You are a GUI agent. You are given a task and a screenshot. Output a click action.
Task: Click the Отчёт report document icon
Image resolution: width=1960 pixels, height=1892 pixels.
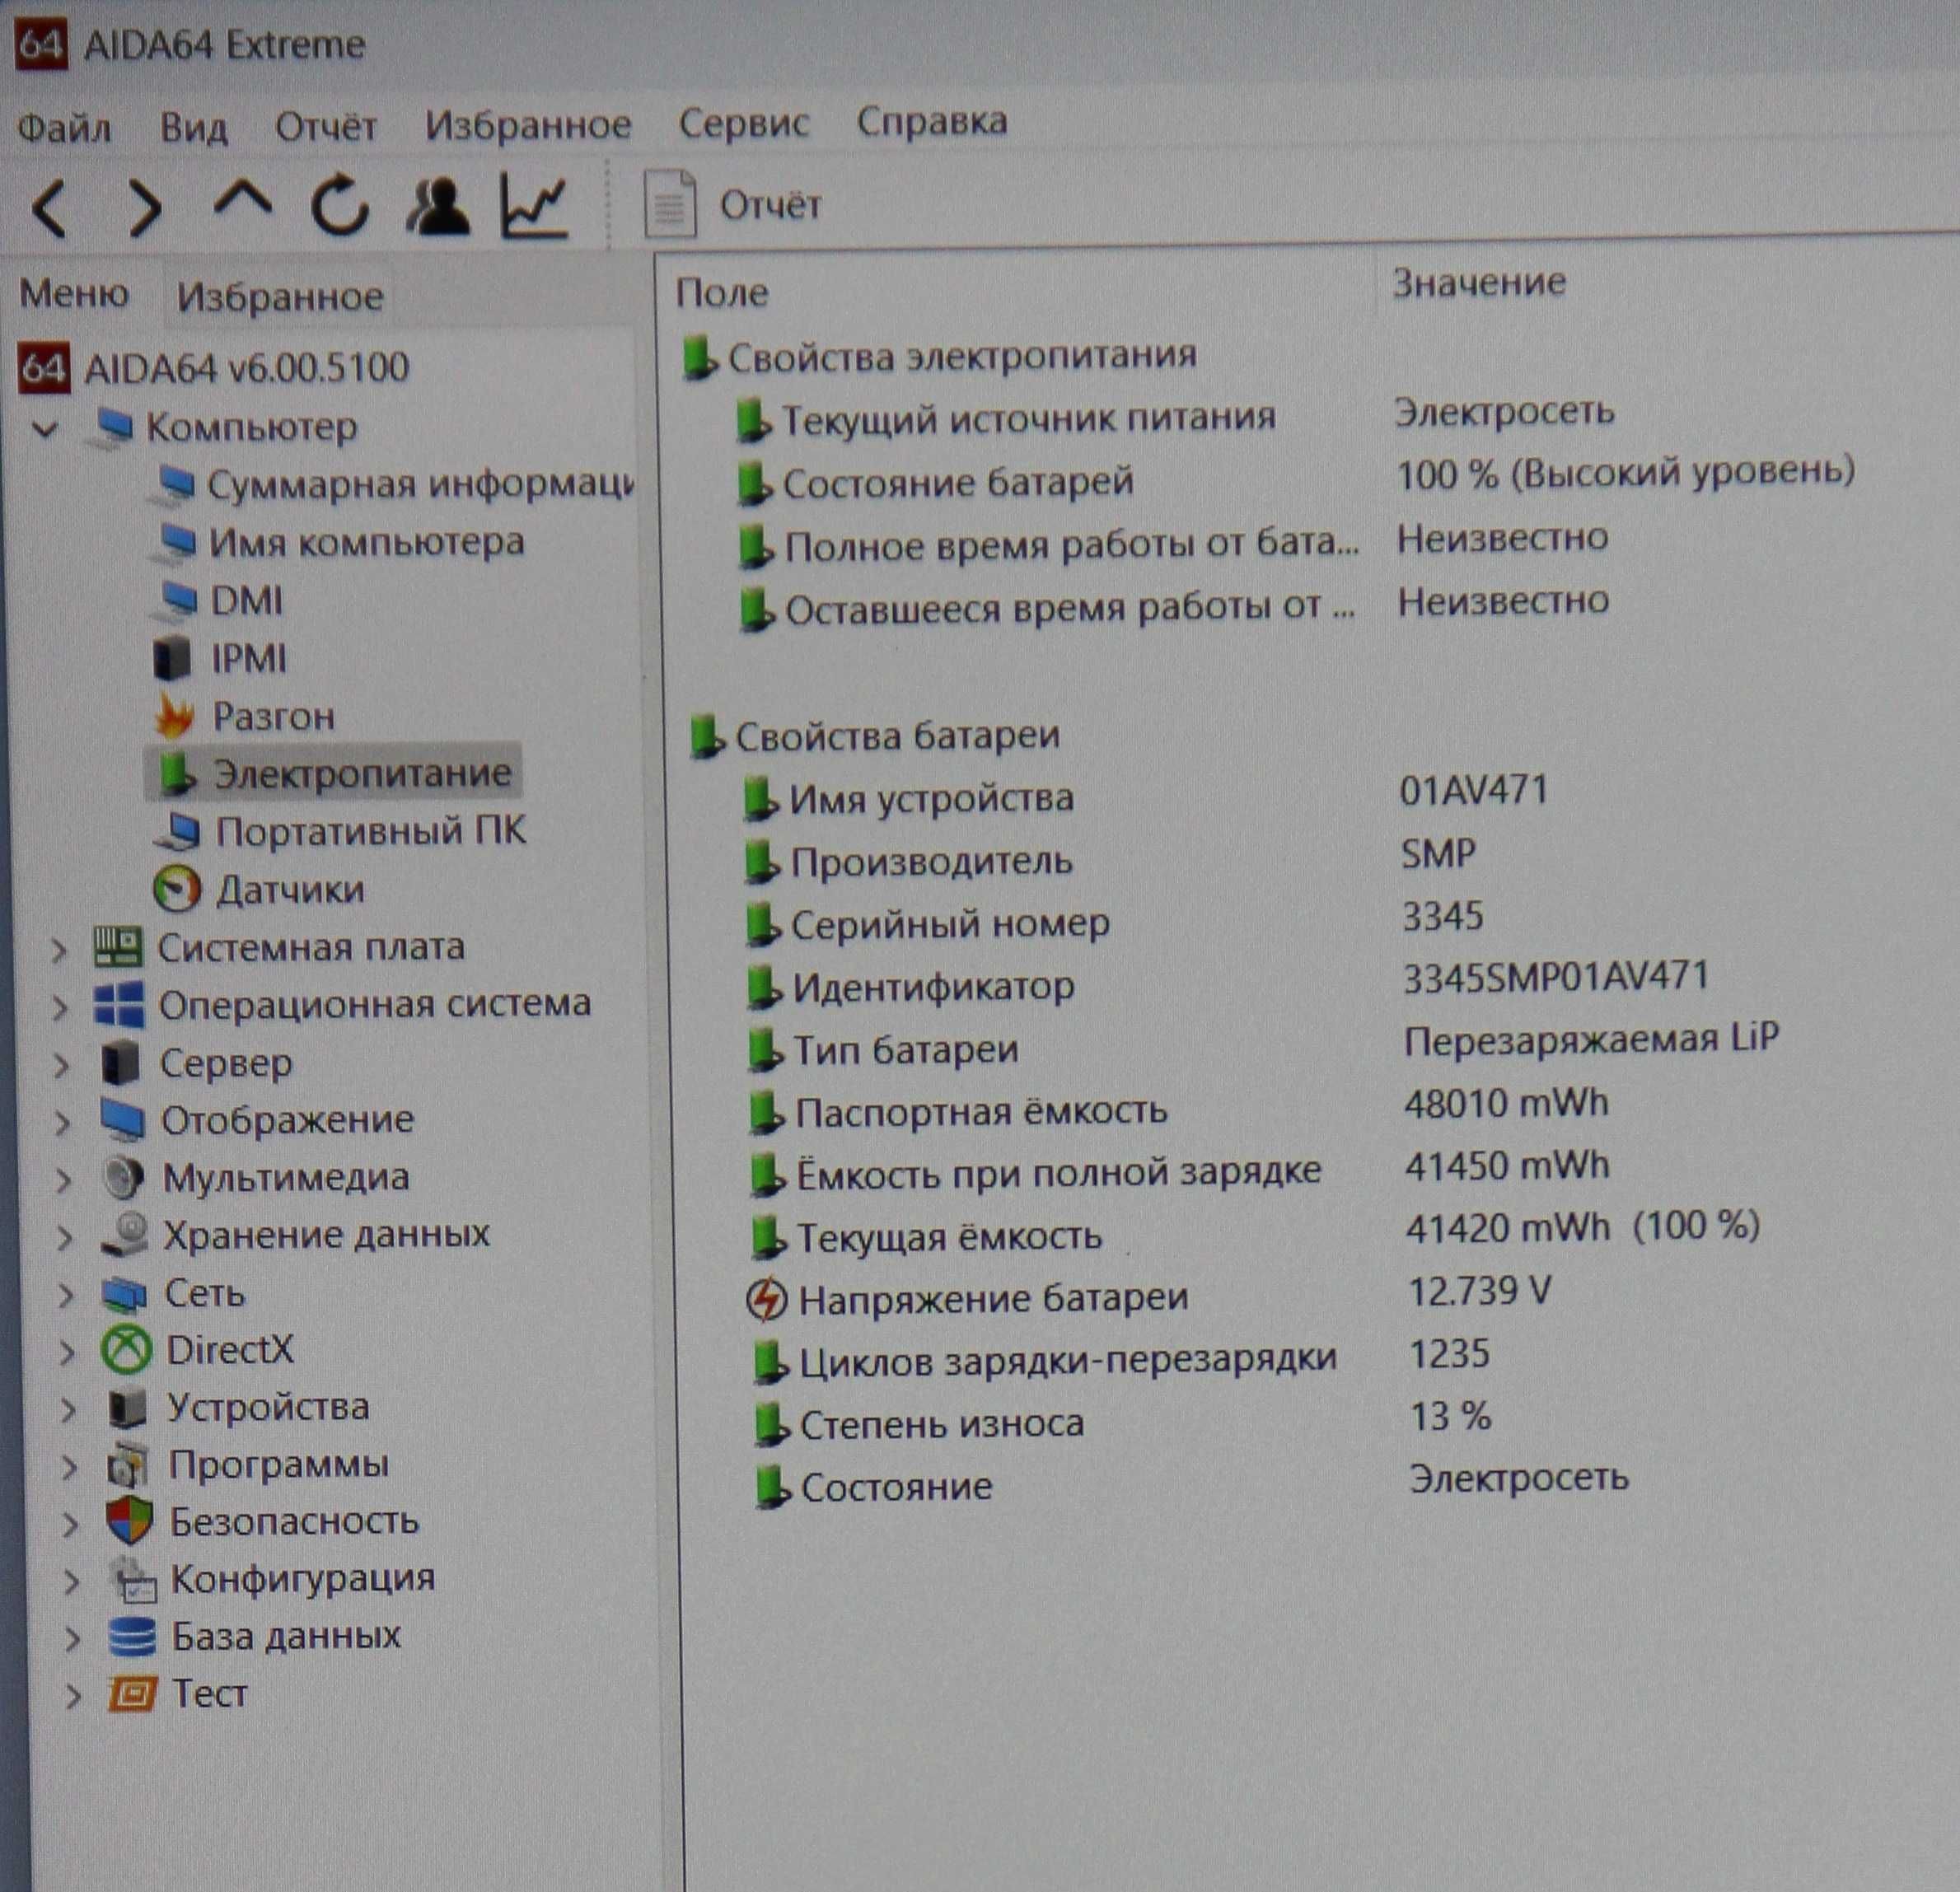coord(669,203)
